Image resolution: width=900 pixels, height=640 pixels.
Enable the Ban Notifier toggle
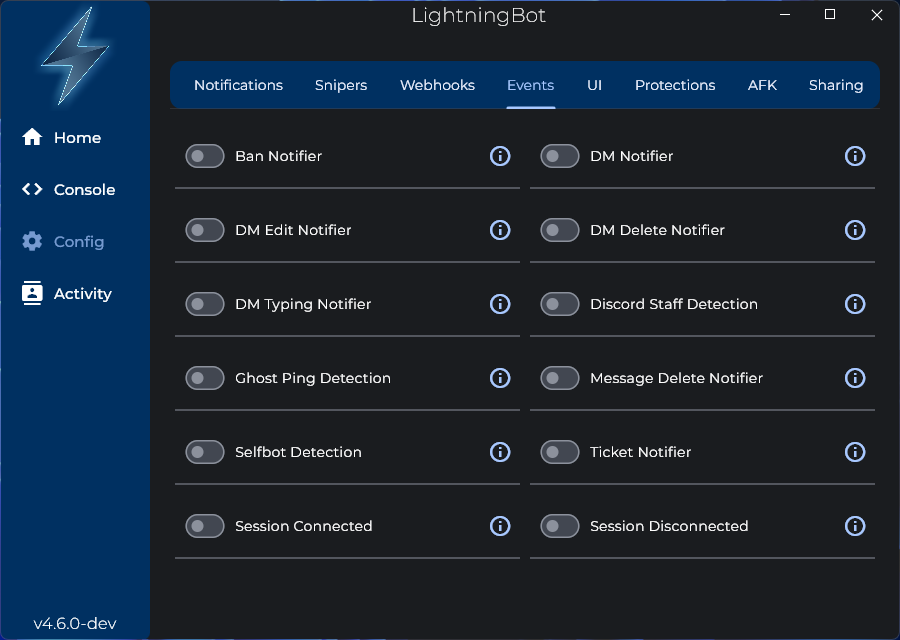(204, 156)
